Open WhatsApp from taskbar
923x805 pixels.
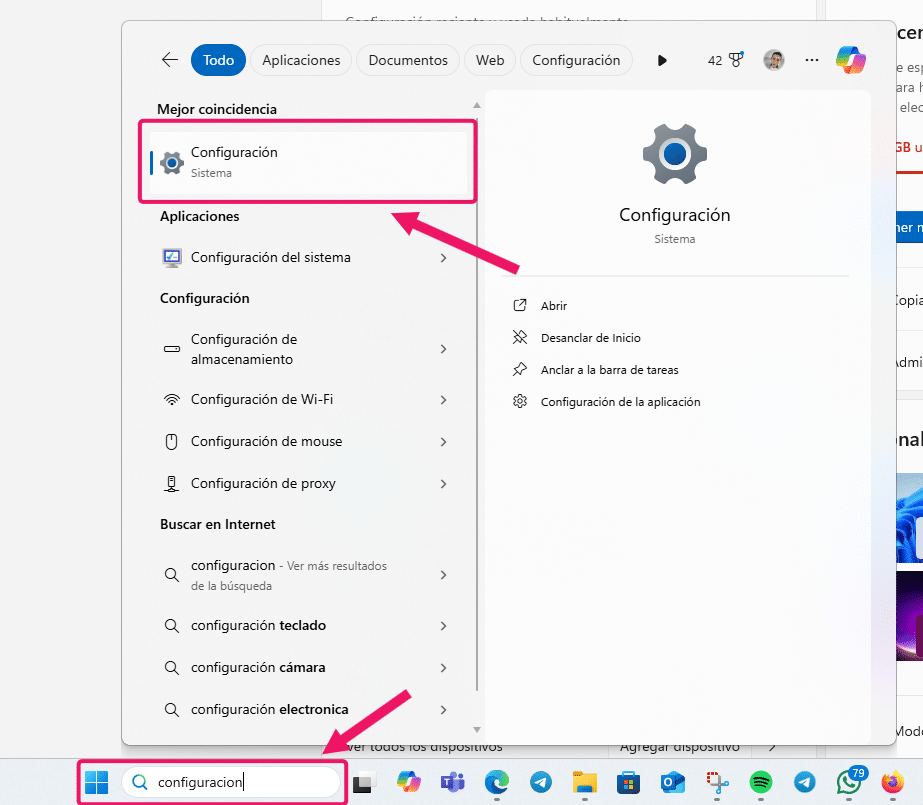click(x=849, y=782)
